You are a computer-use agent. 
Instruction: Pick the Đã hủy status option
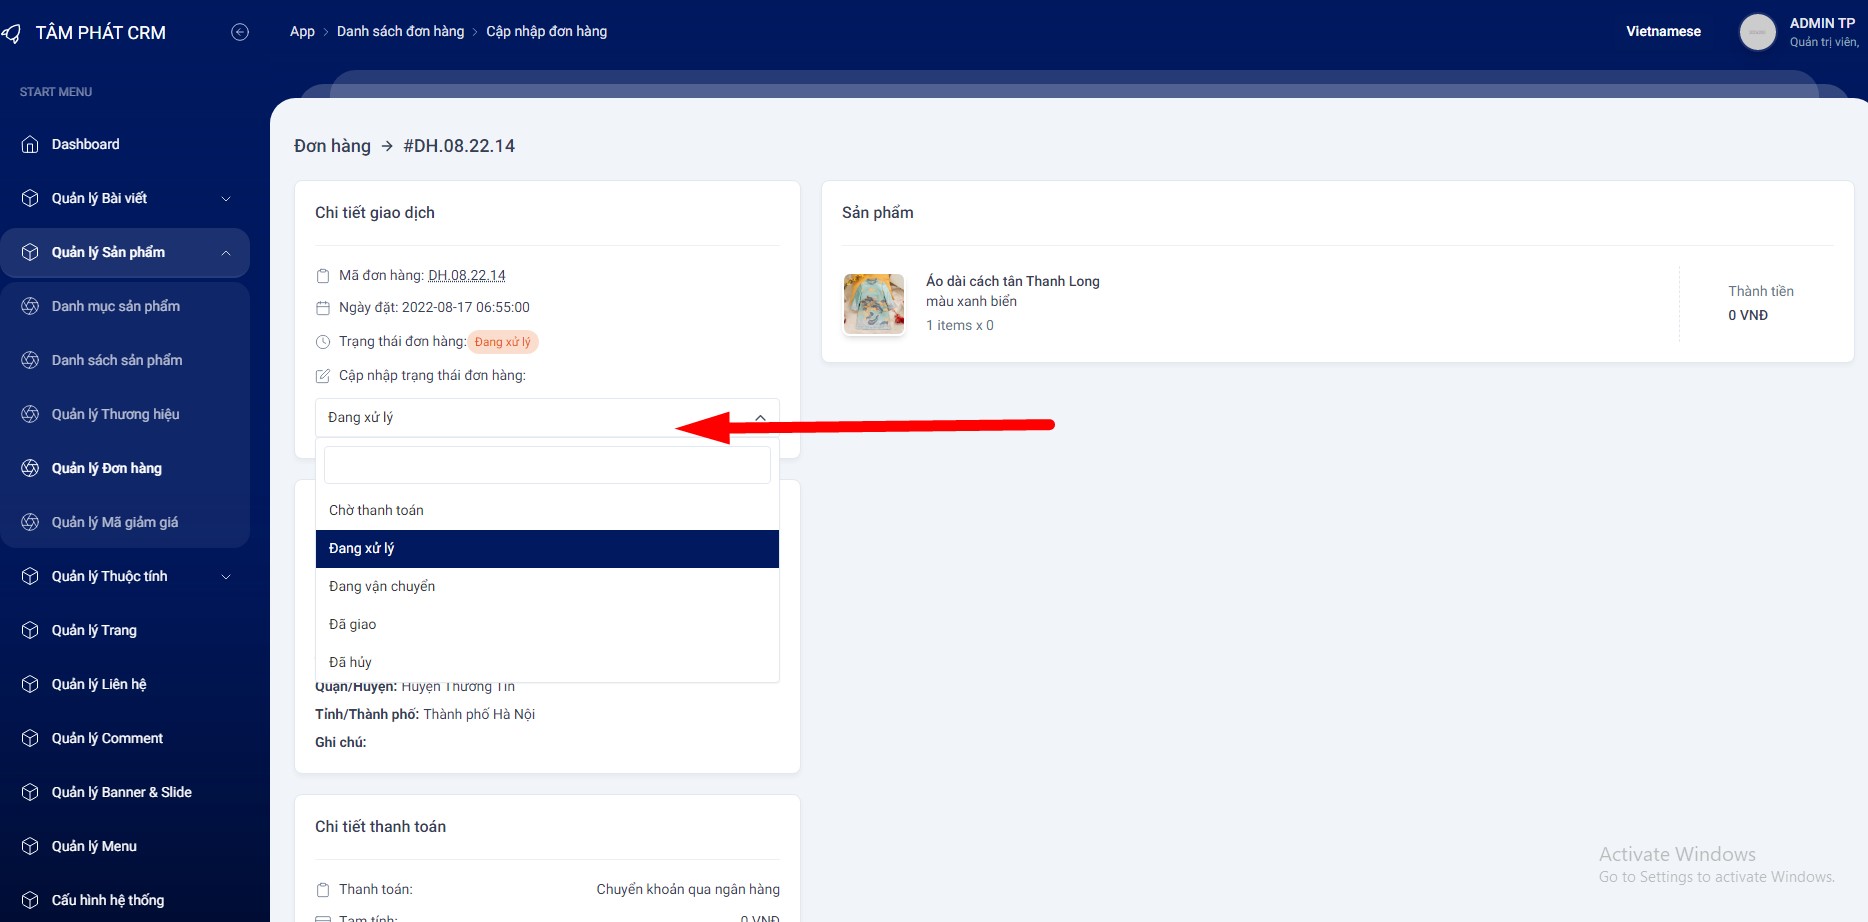tap(350, 663)
